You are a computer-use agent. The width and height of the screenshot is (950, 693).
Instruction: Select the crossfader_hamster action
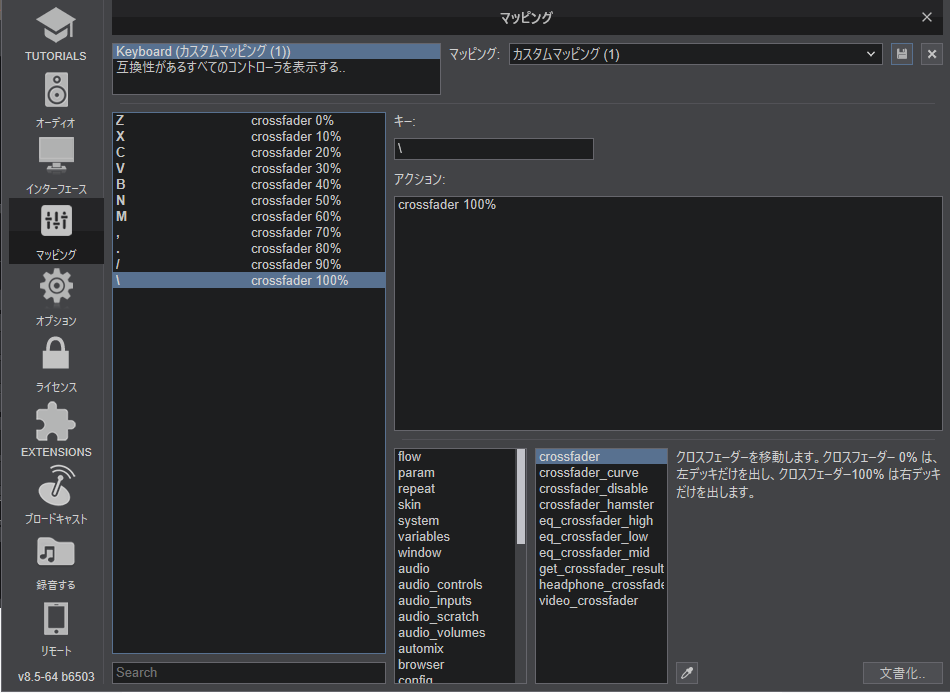point(601,505)
